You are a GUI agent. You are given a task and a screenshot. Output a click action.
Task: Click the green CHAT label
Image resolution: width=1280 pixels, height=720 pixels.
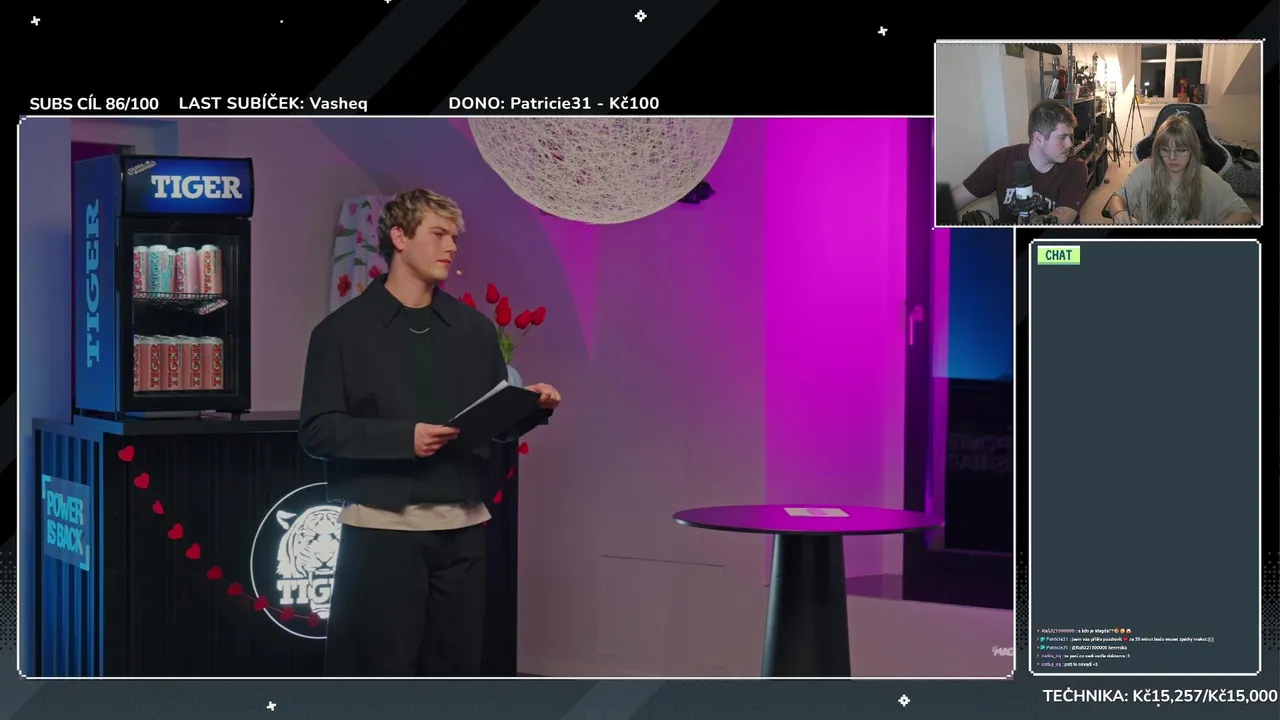point(1058,255)
